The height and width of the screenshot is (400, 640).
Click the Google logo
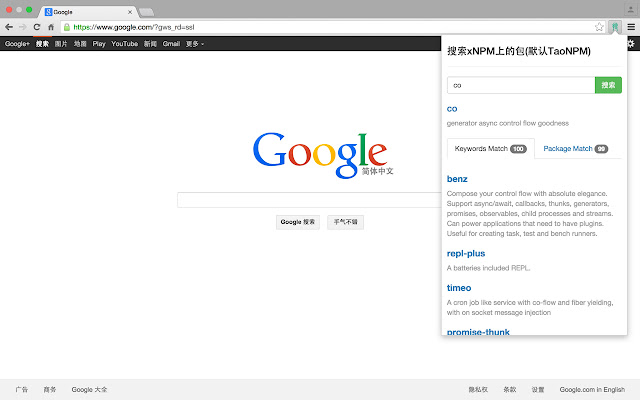[322, 155]
